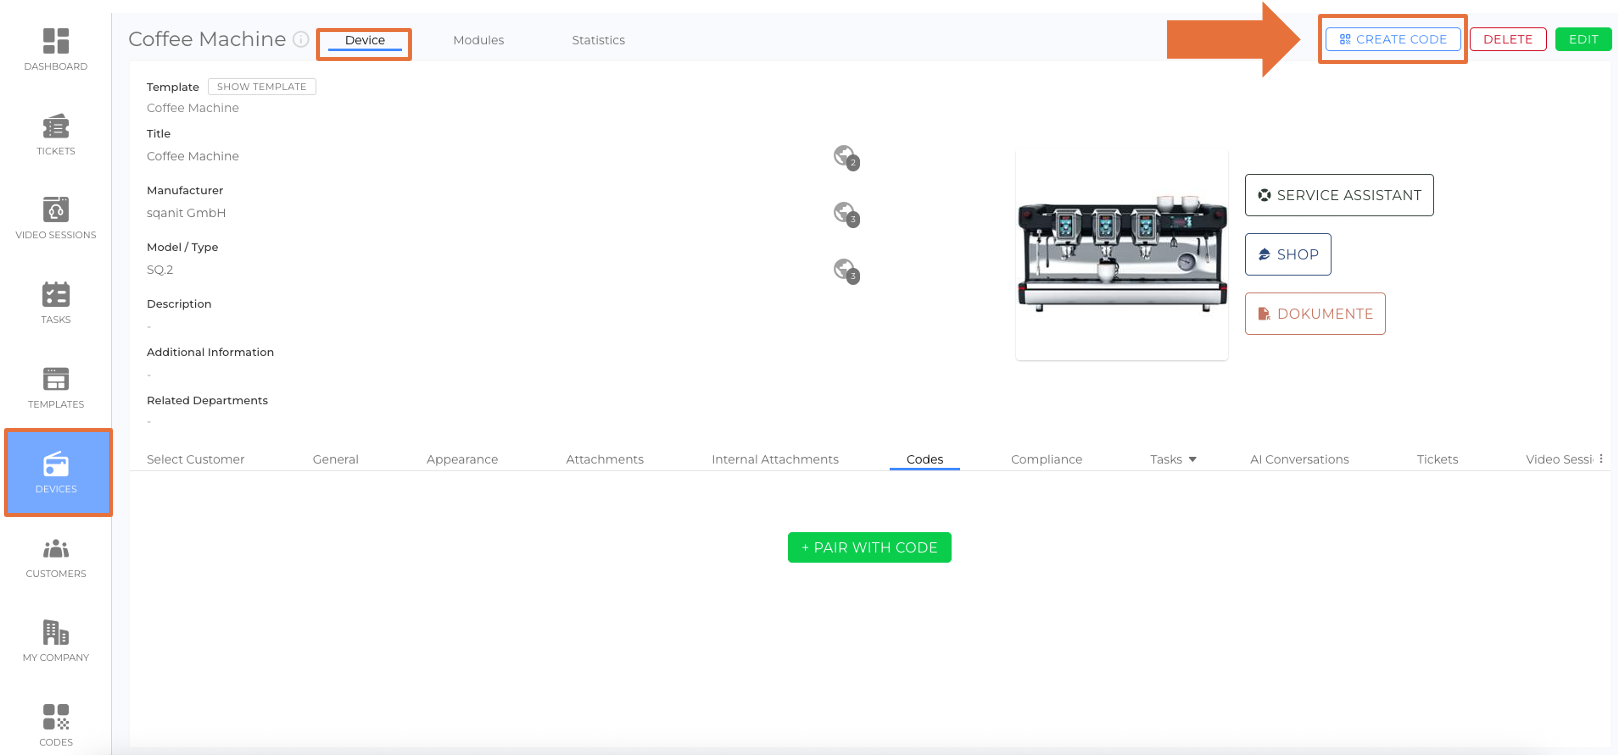This screenshot has width=1618, height=755.
Task: Go to Tickets in the sidebar
Action: click(x=56, y=134)
